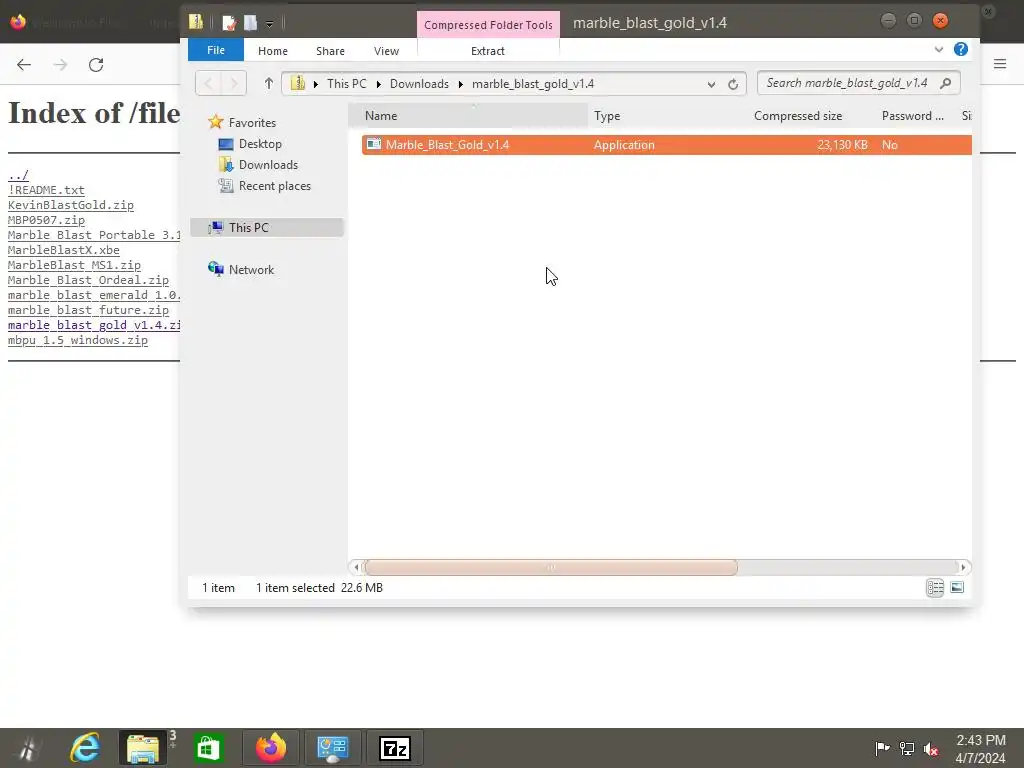Click the horizontal scrollbar thumb

[551, 568]
